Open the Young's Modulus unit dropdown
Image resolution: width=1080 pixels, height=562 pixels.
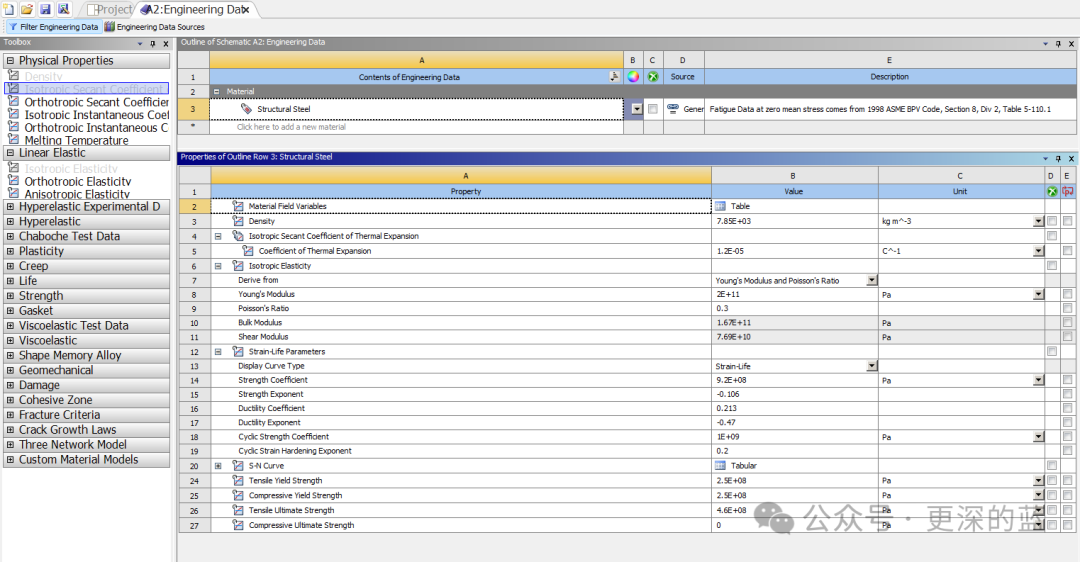tap(1038, 294)
